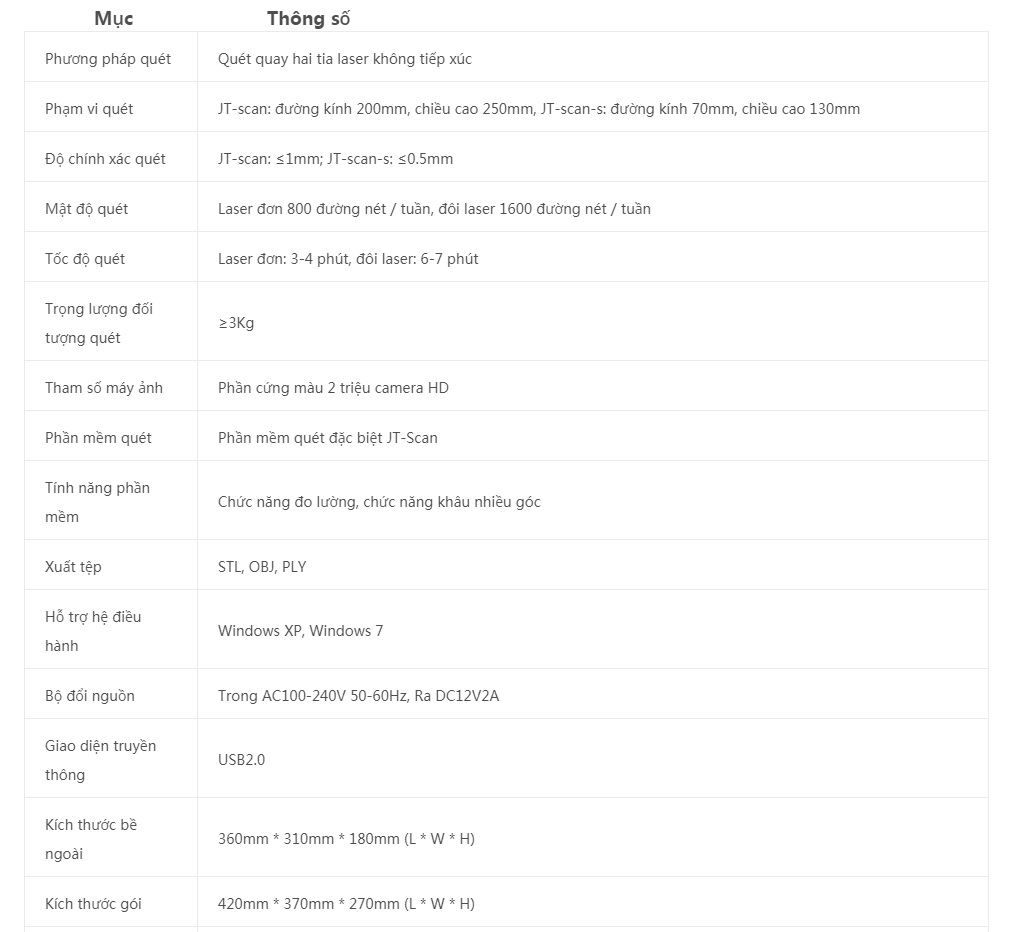
Task: Click the "Quét quay hai tia laser" value
Action: pos(345,59)
